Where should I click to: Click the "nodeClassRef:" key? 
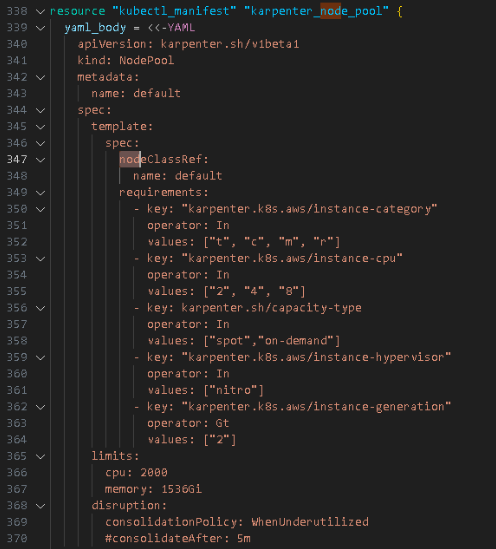coord(164,160)
